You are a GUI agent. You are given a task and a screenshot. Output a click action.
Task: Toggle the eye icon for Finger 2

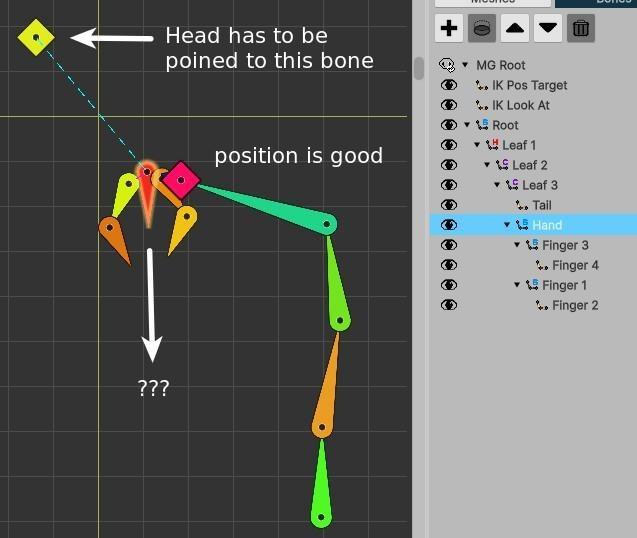coord(448,305)
